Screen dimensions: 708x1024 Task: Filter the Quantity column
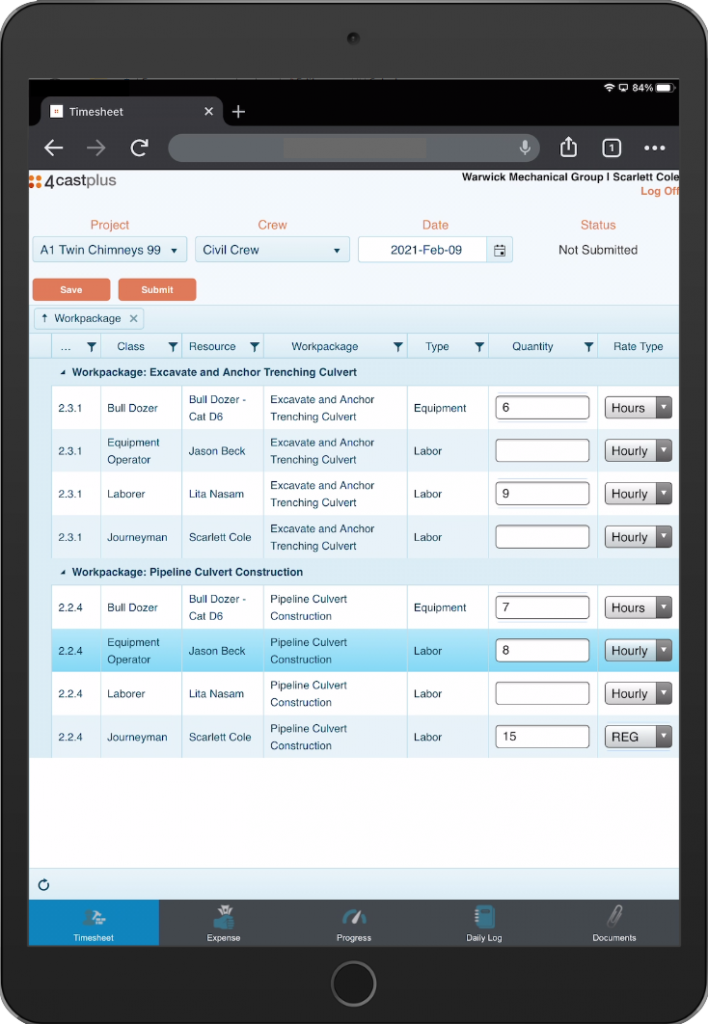(x=588, y=347)
